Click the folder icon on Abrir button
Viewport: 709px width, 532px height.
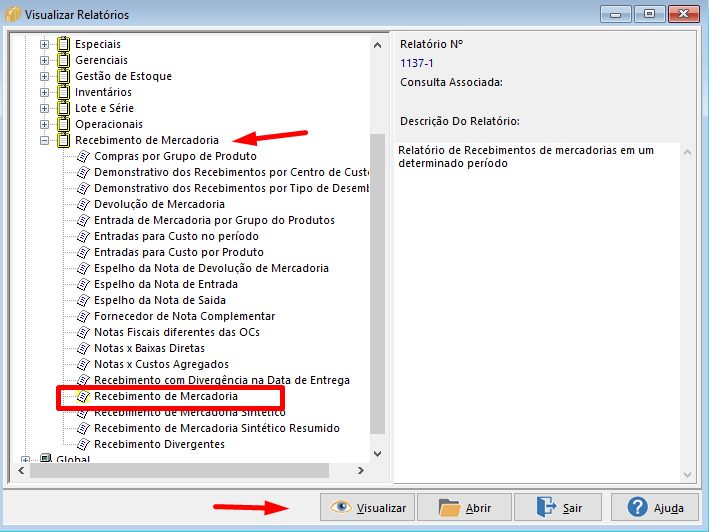449,508
